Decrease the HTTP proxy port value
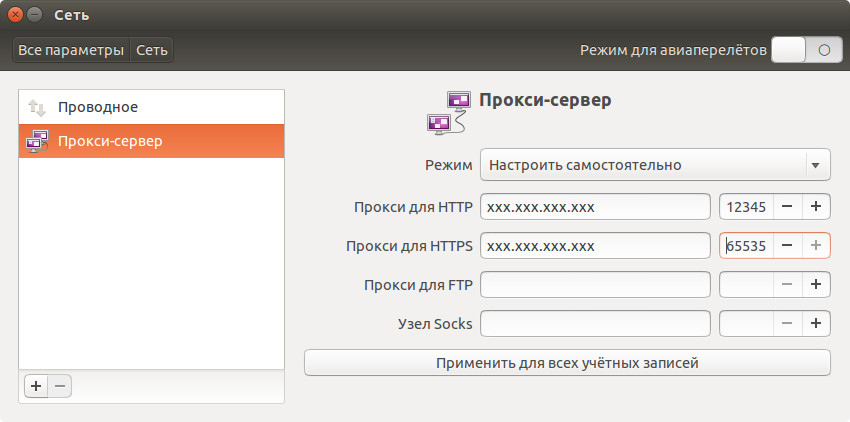 pyautogui.click(x=787, y=207)
